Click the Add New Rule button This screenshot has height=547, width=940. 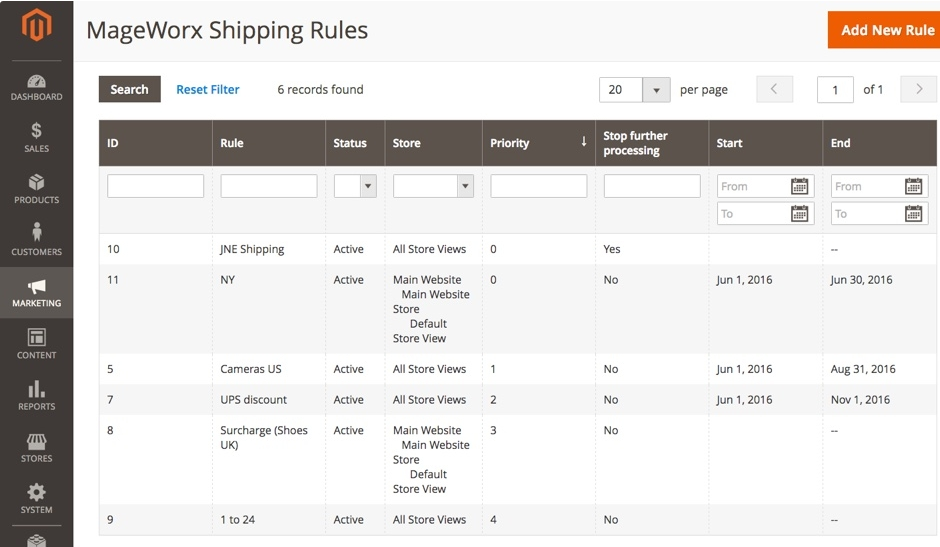(x=886, y=30)
